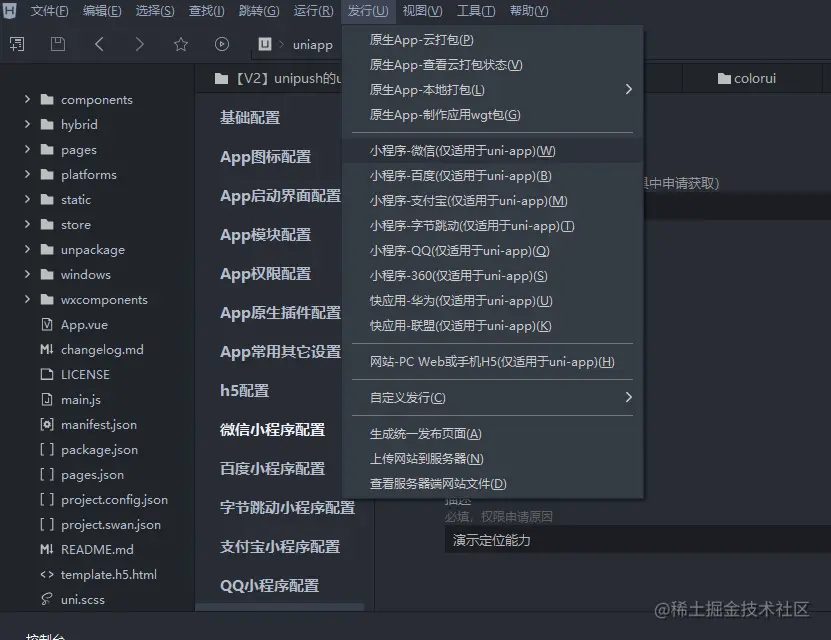
Task: Click uniapp in the breadcrumb path
Action: point(313,45)
